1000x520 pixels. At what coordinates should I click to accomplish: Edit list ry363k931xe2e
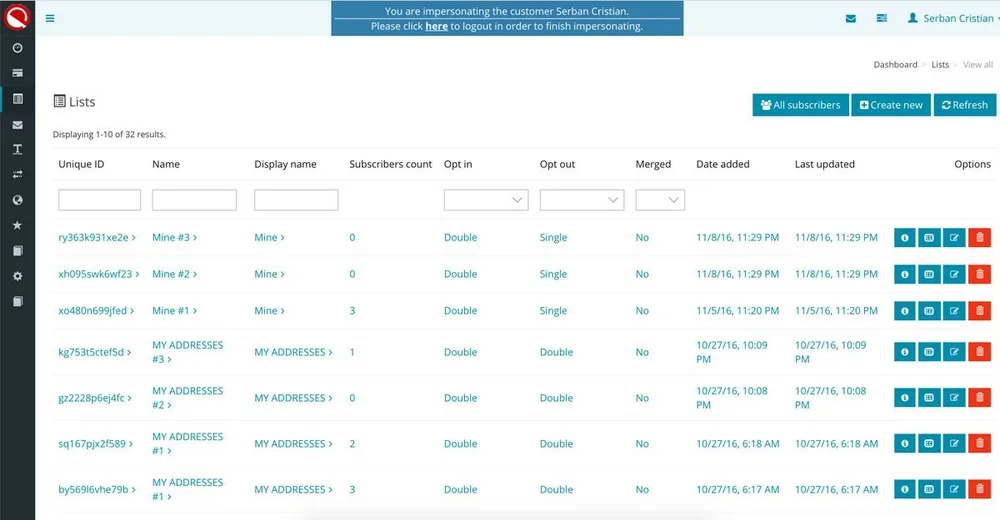pos(954,237)
